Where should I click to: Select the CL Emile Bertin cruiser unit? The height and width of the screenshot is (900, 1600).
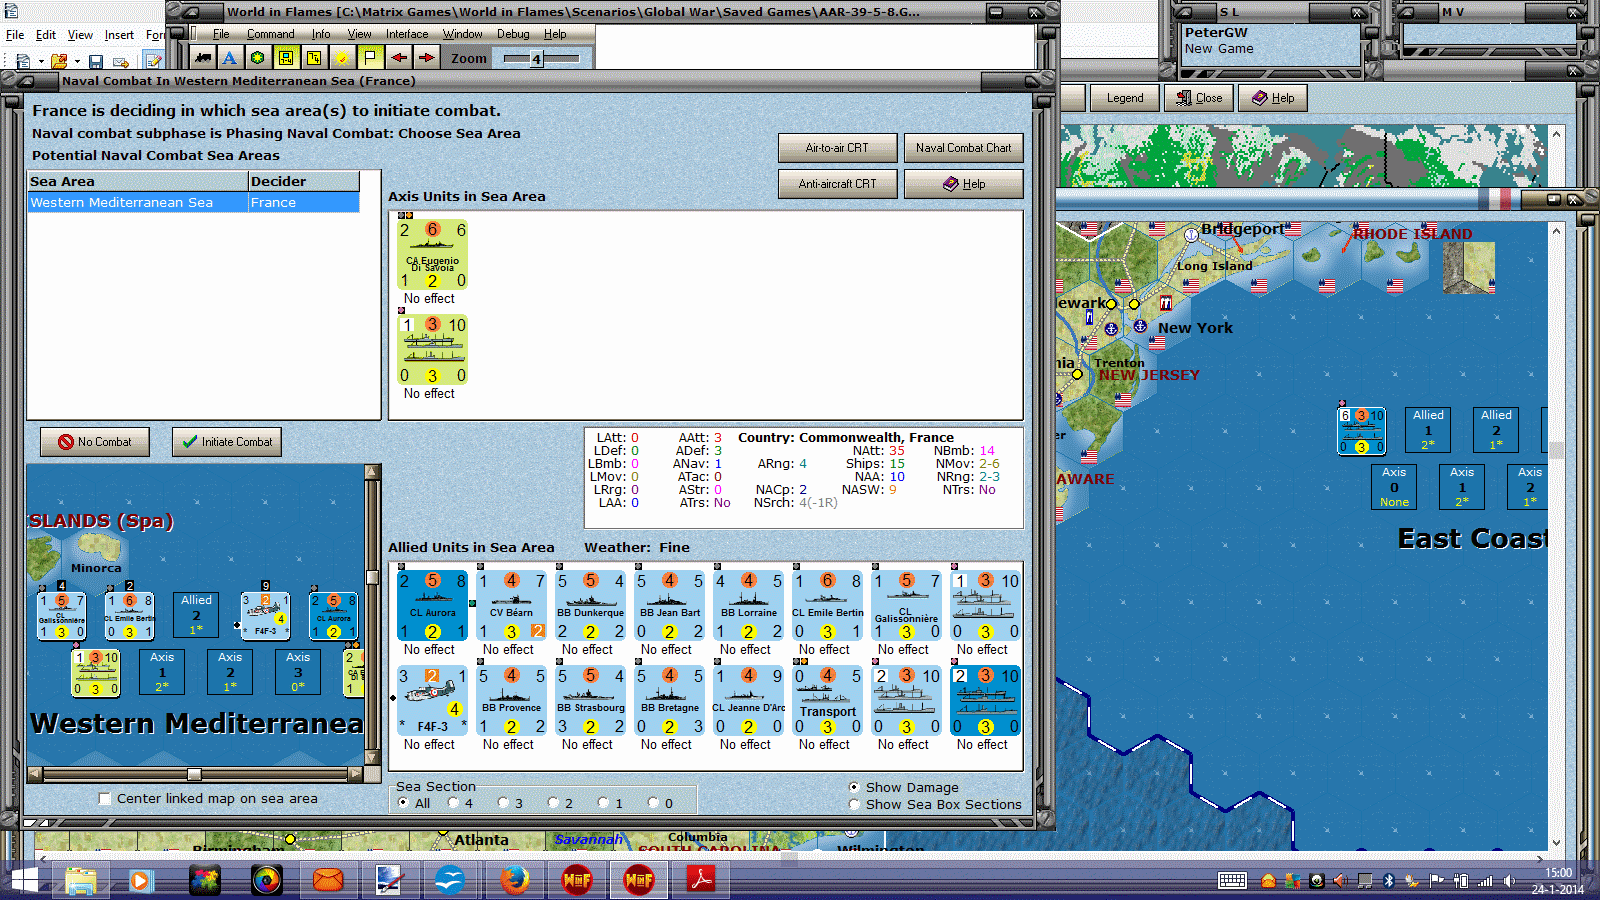pyautogui.click(x=828, y=606)
